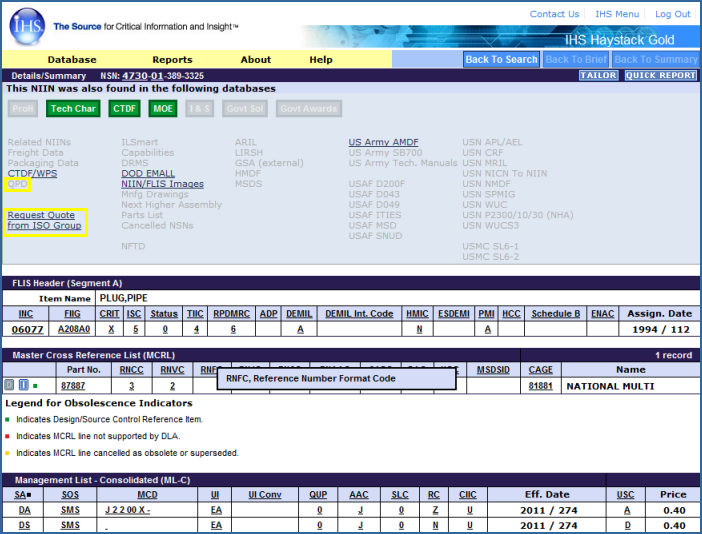Click the Back To Brief button
This screenshot has width=702, height=534.
(576, 60)
